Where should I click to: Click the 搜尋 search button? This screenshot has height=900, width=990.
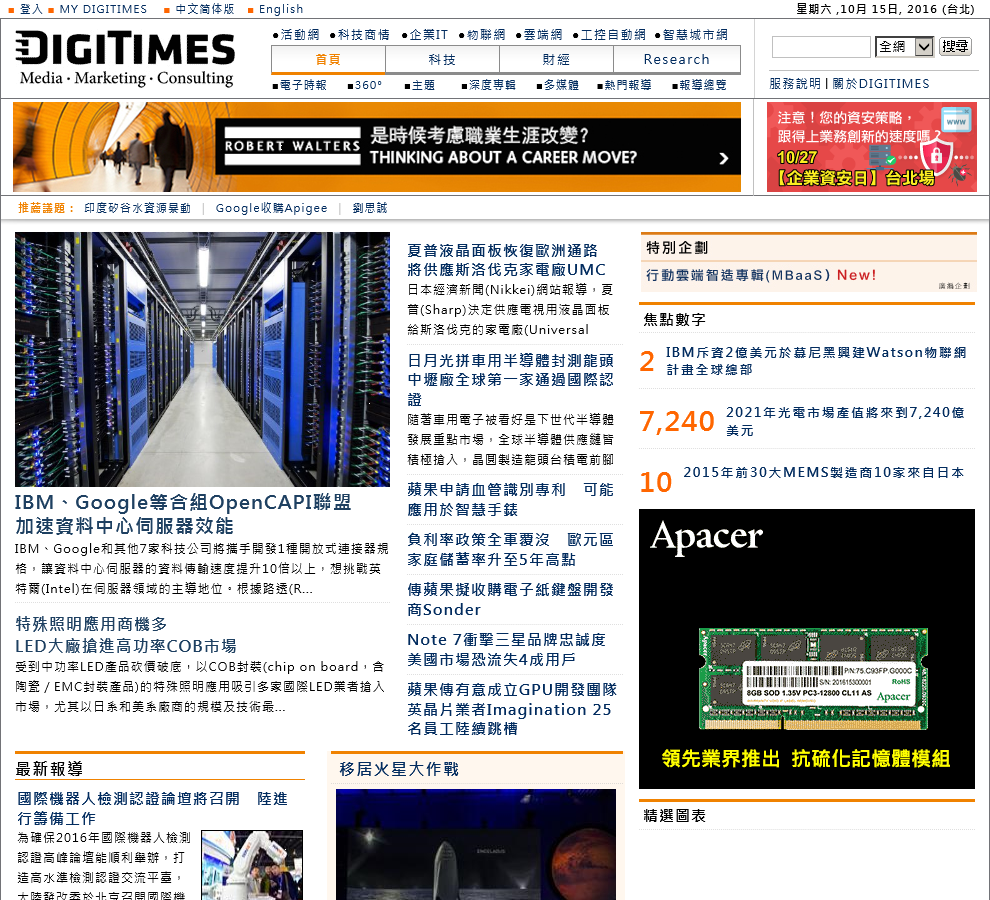click(955, 46)
